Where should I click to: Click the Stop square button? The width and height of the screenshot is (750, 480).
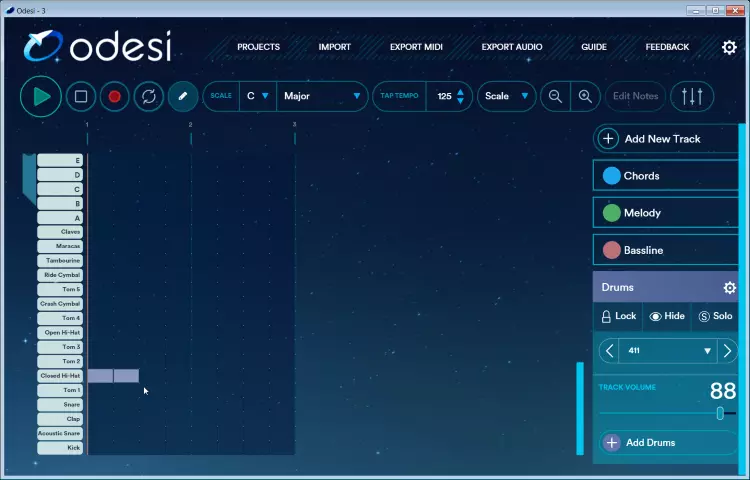point(81,97)
